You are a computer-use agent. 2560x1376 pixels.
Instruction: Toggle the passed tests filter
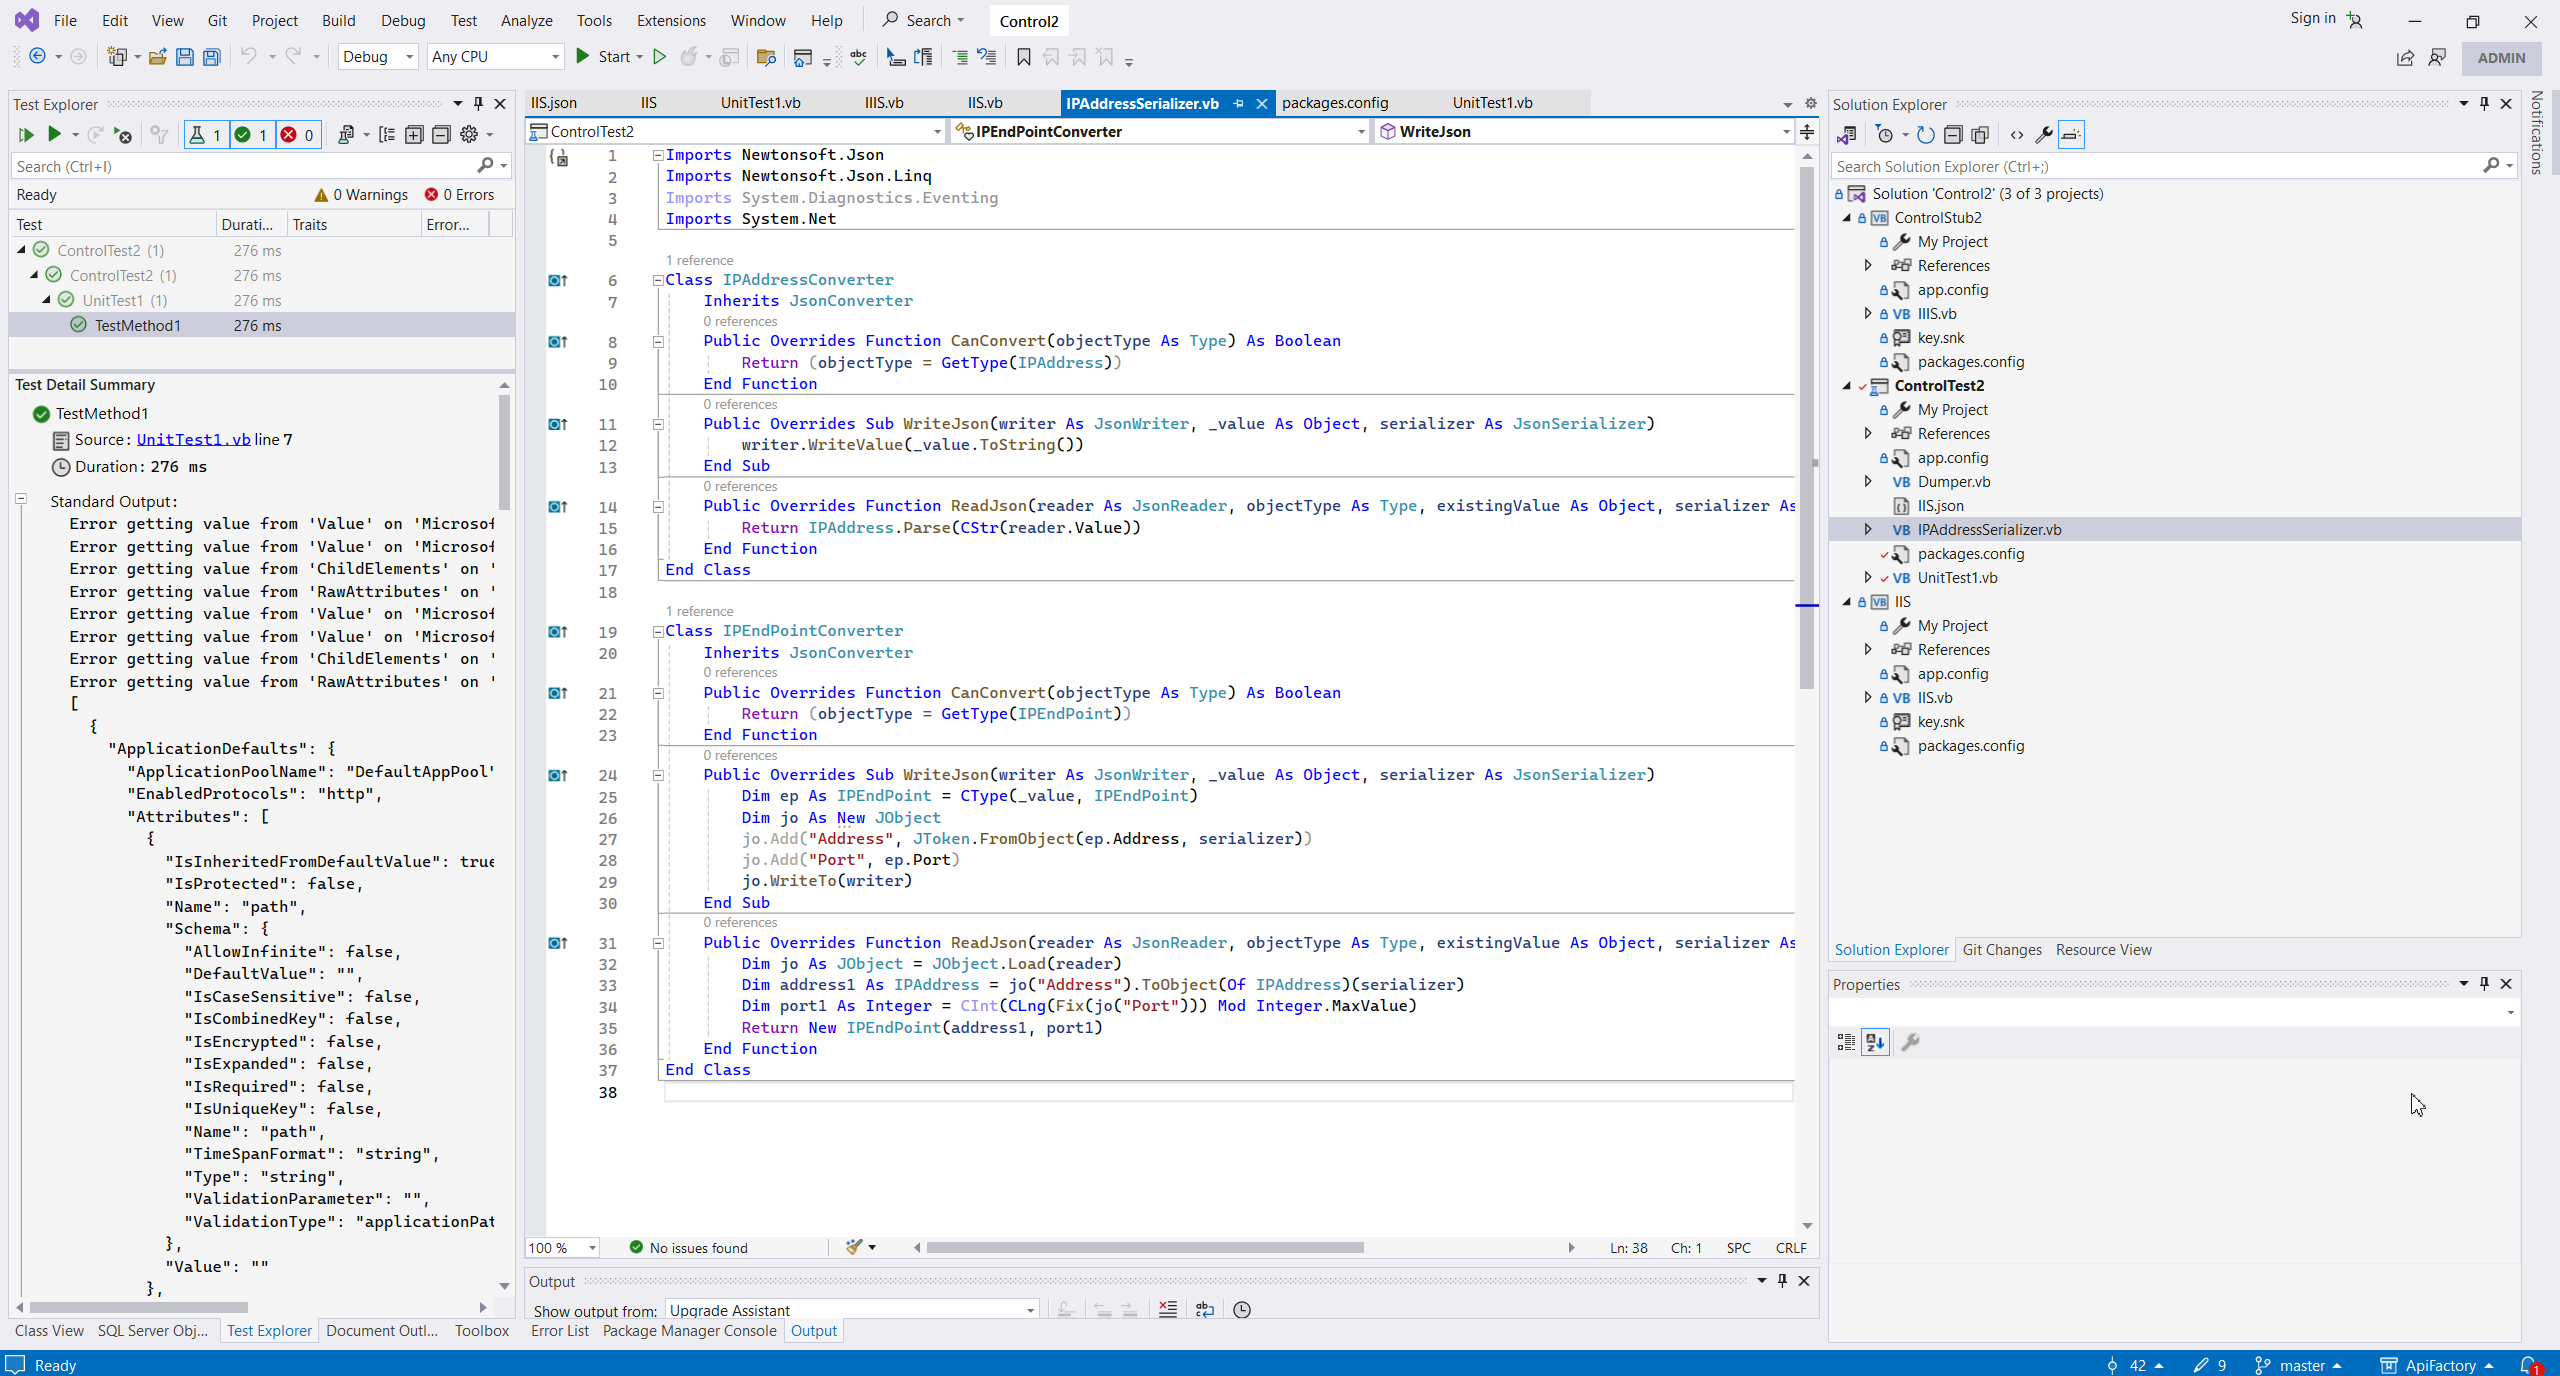coord(250,134)
